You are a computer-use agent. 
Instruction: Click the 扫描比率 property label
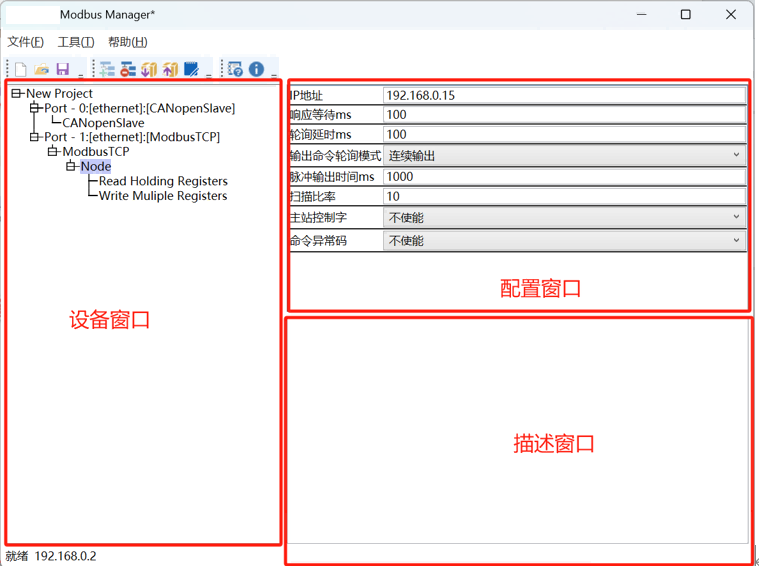tap(313, 197)
